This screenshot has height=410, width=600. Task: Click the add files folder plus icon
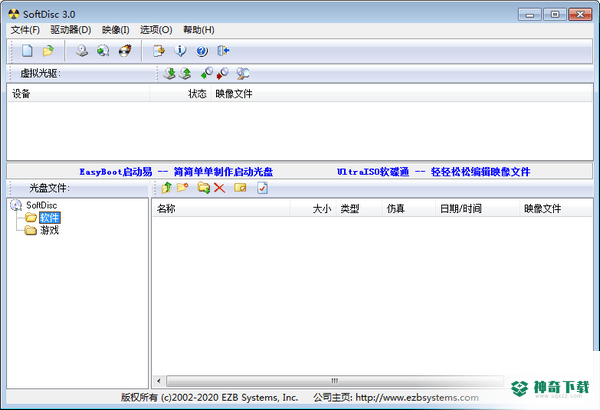204,188
